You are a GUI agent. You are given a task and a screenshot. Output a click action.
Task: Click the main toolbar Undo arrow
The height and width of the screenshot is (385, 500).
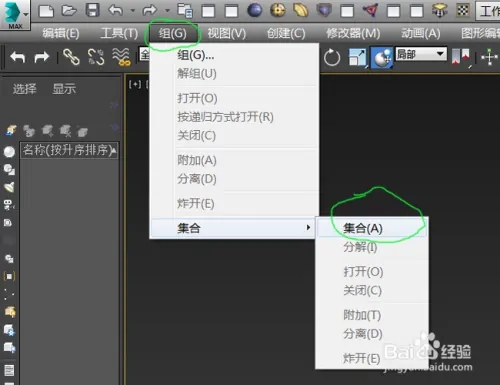click(18, 57)
